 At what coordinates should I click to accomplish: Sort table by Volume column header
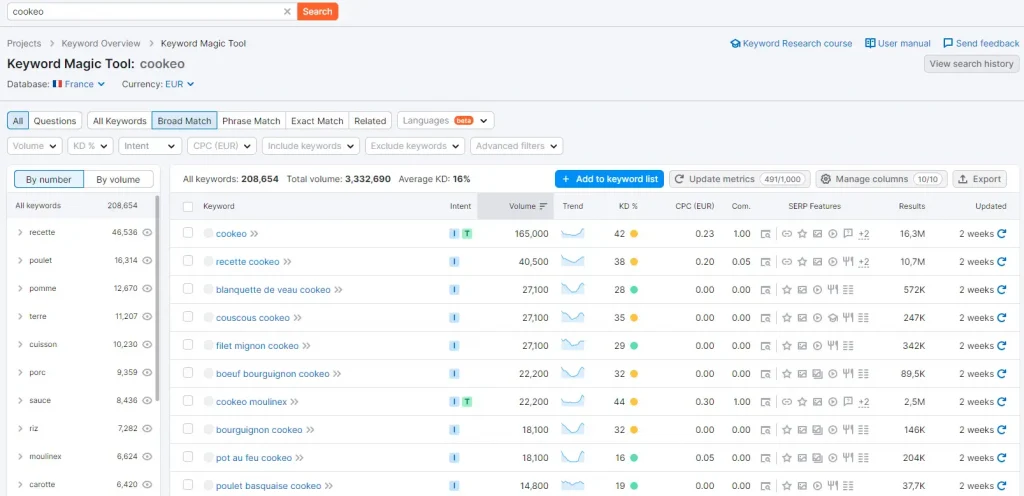tap(515, 206)
